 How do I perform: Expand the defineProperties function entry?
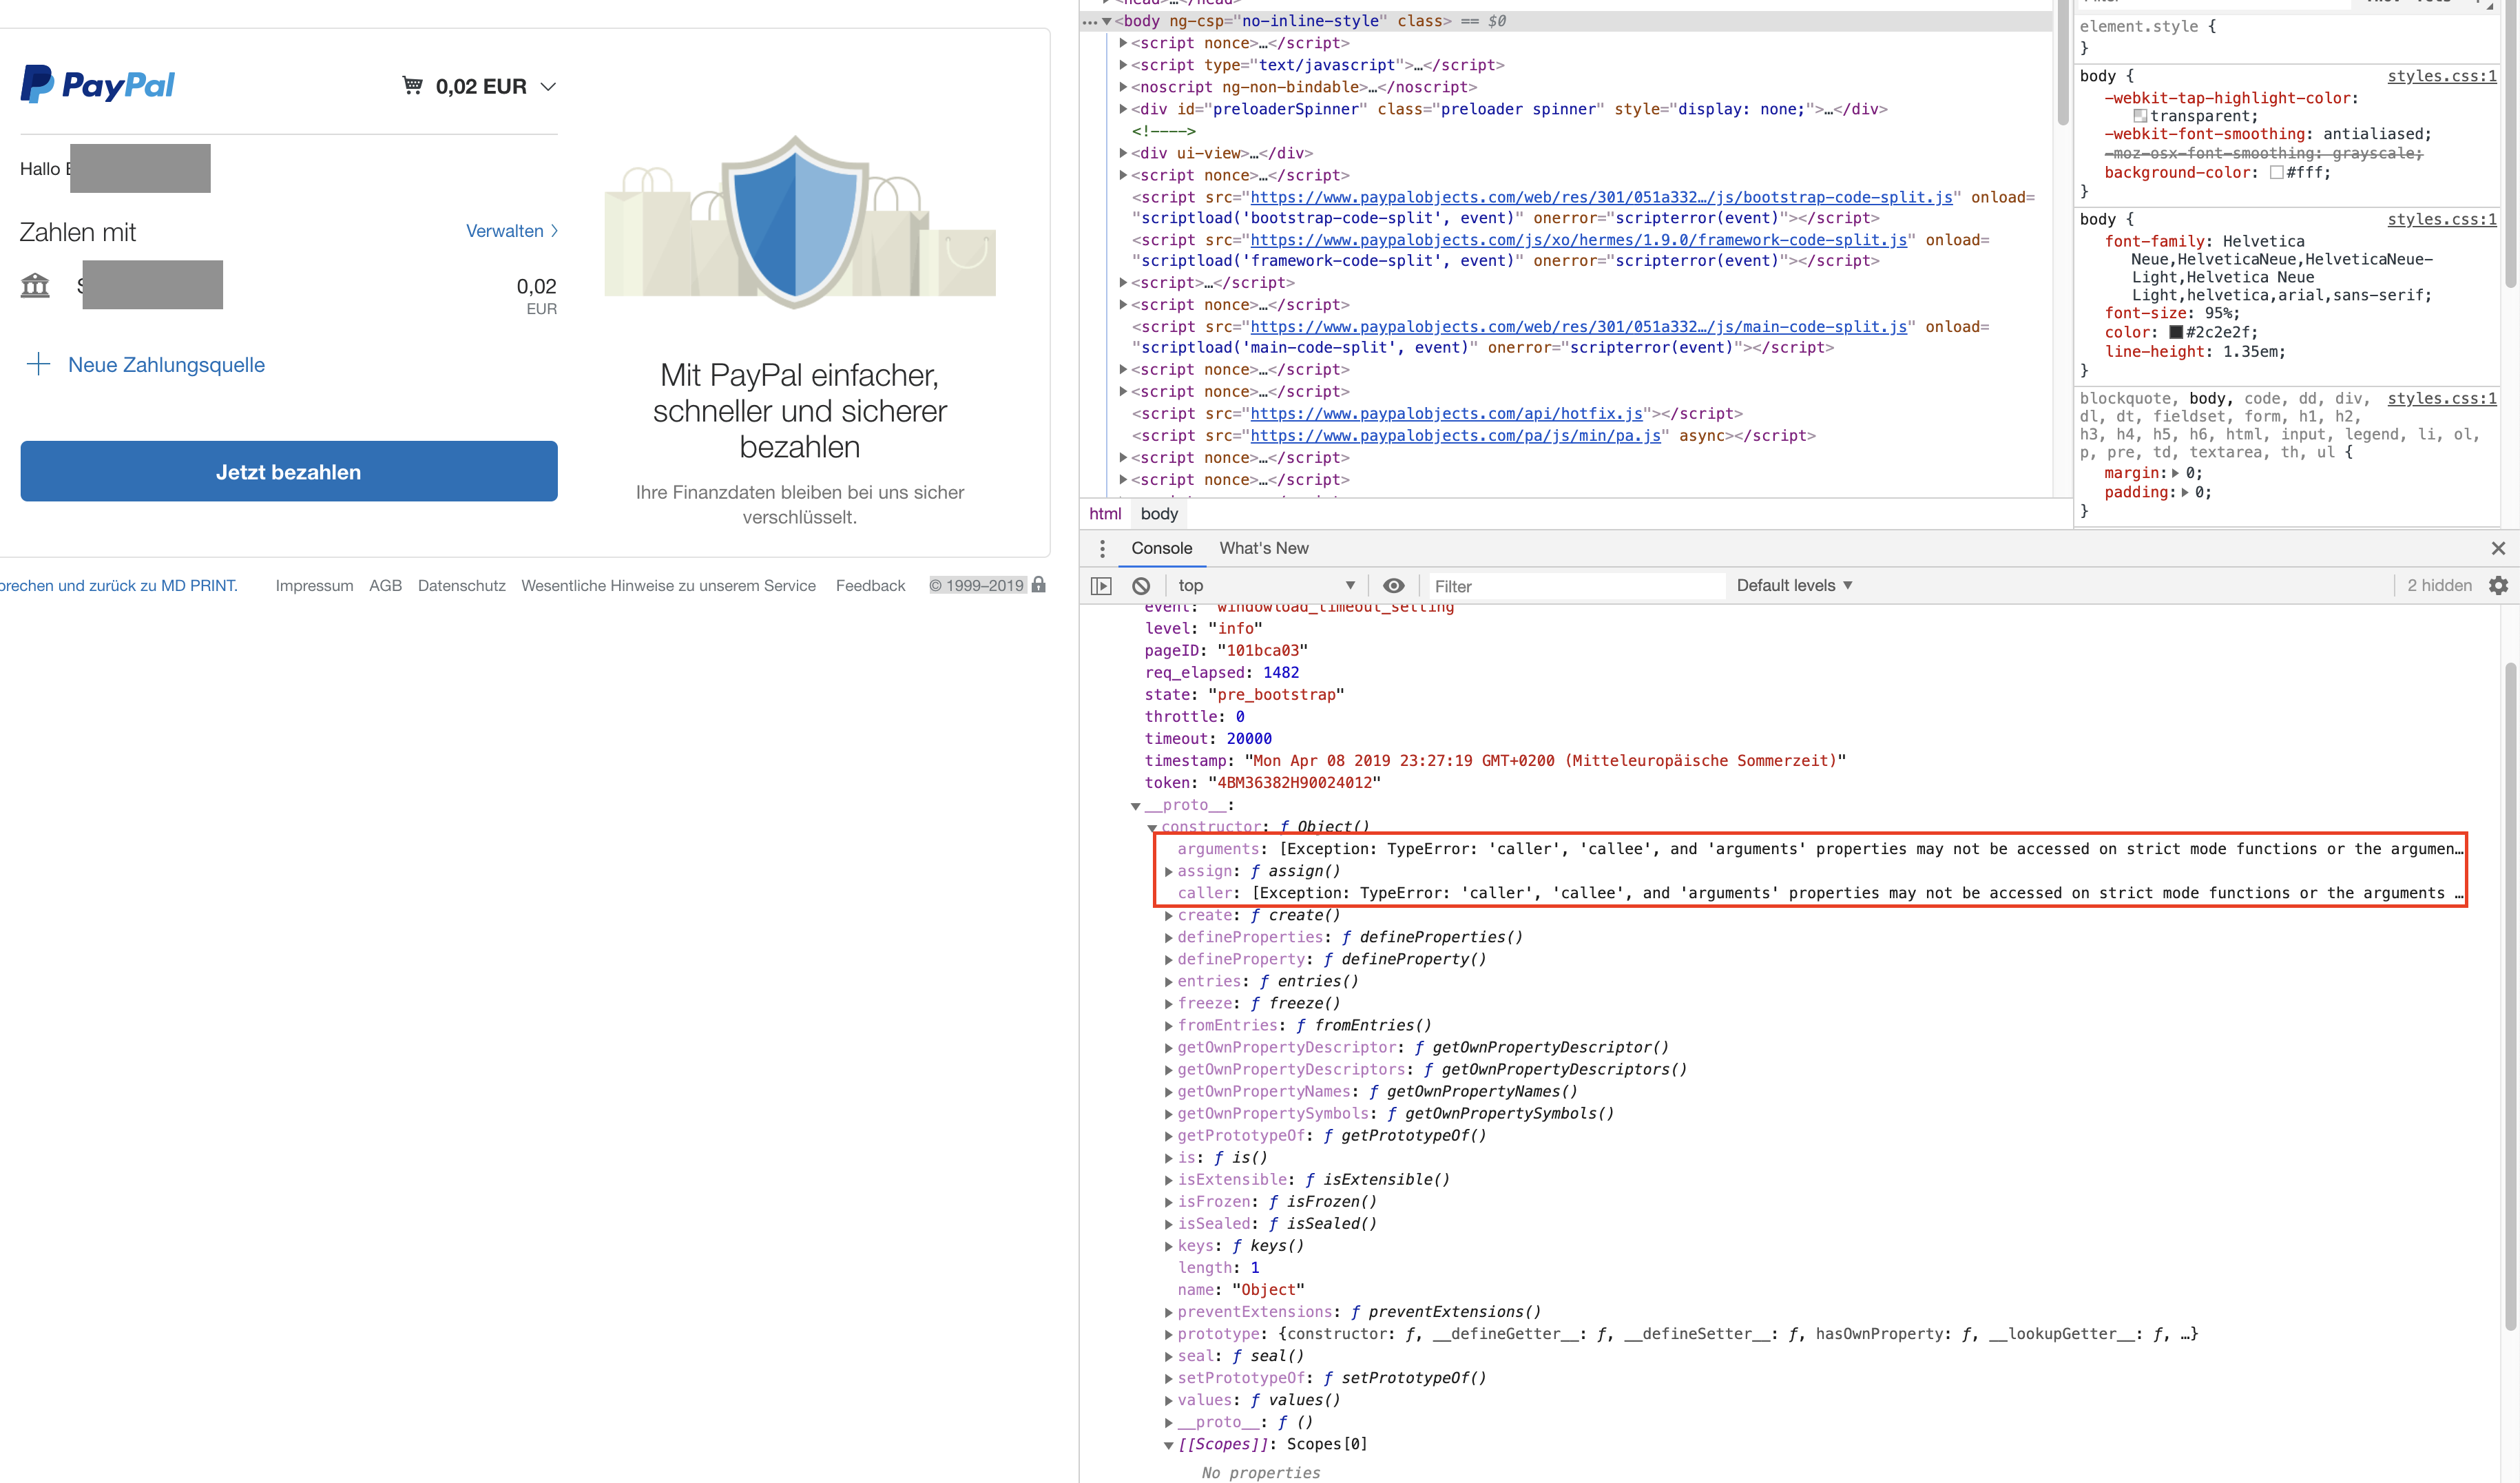[1168, 938]
